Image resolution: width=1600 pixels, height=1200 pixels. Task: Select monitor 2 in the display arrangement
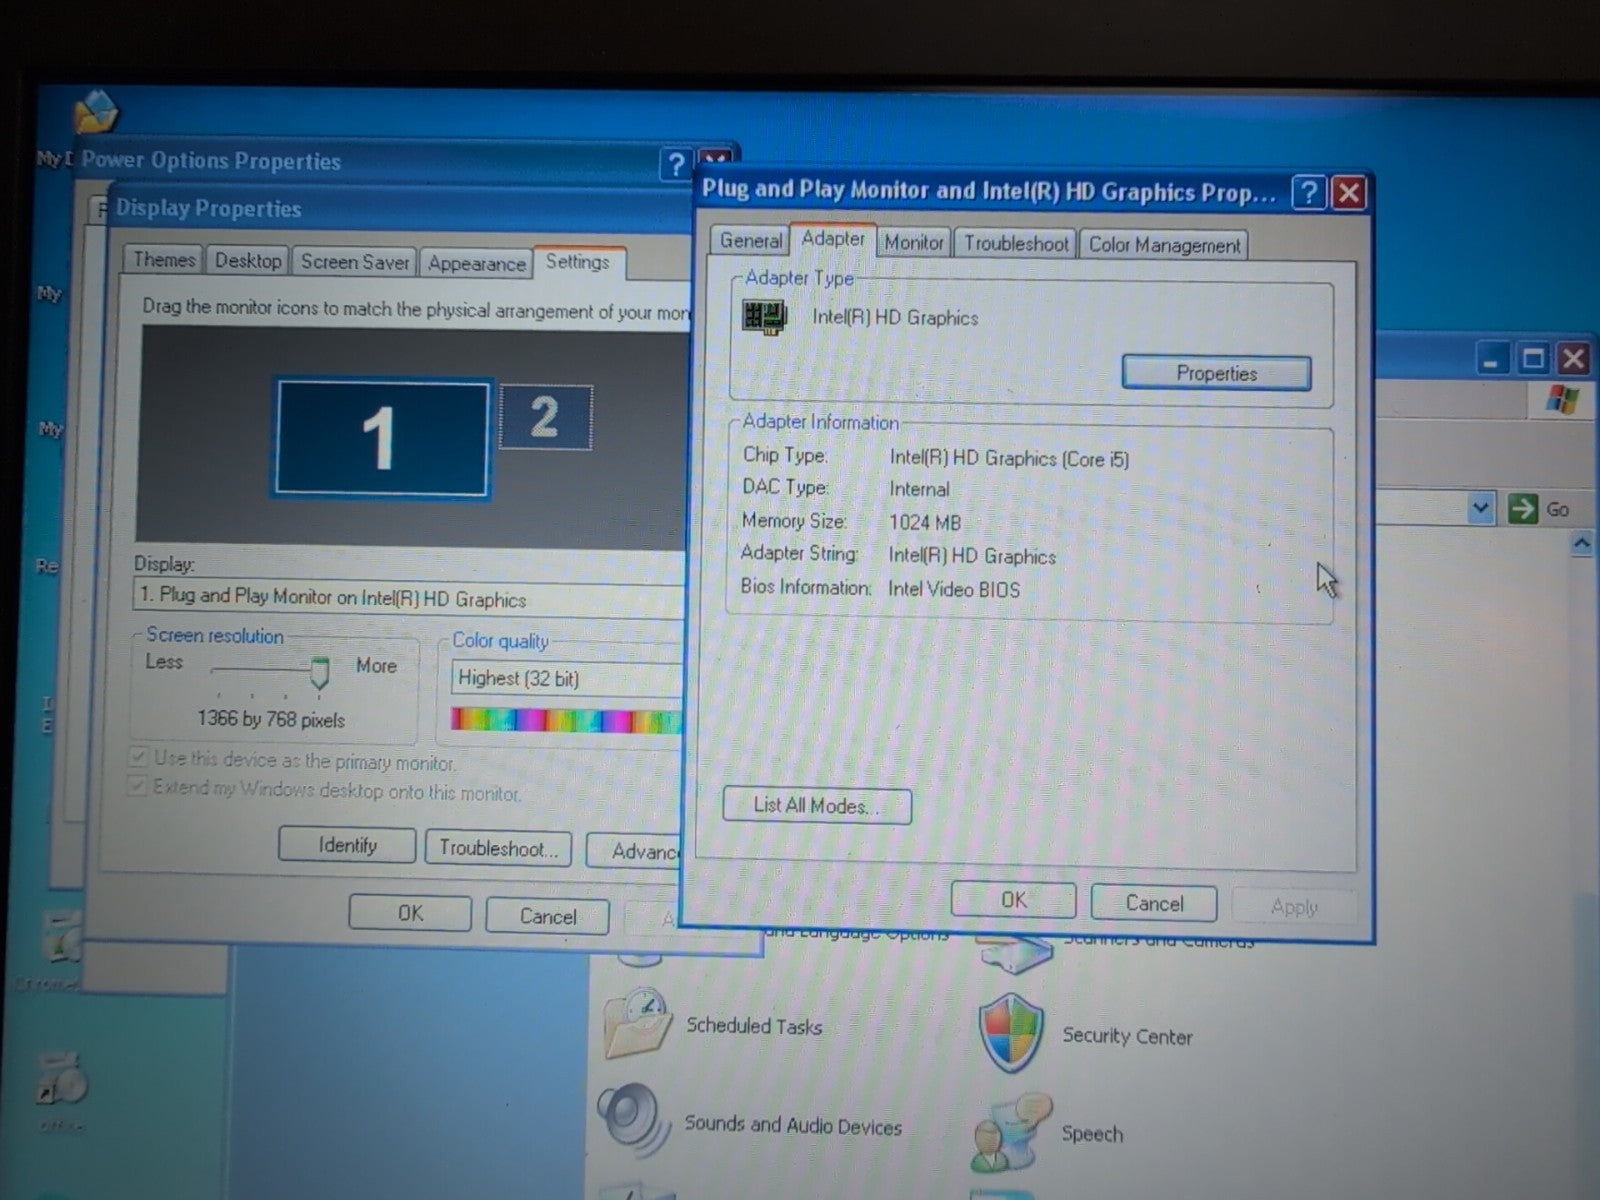pos(545,417)
